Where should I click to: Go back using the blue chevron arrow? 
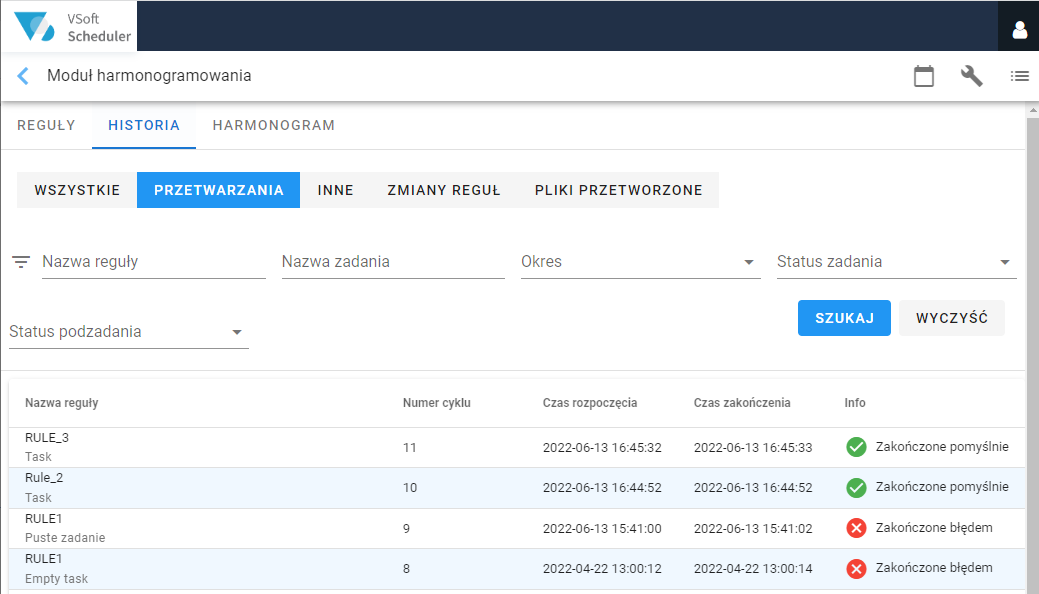click(23, 76)
